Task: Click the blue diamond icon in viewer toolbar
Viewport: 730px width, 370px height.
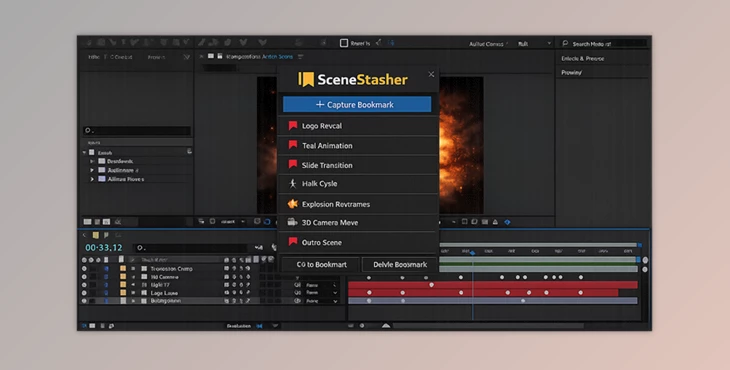Action: pyautogui.click(x=507, y=222)
